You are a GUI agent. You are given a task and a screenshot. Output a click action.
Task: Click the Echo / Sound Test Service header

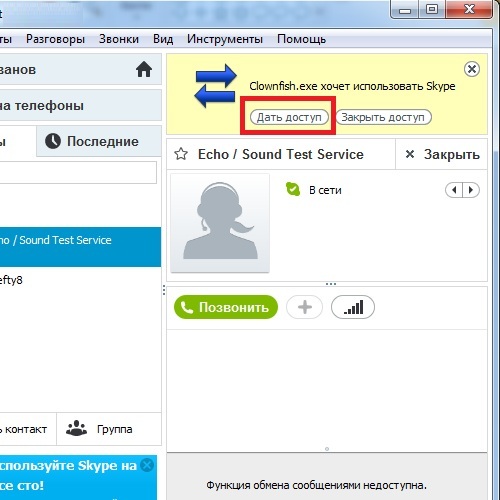(281, 154)
